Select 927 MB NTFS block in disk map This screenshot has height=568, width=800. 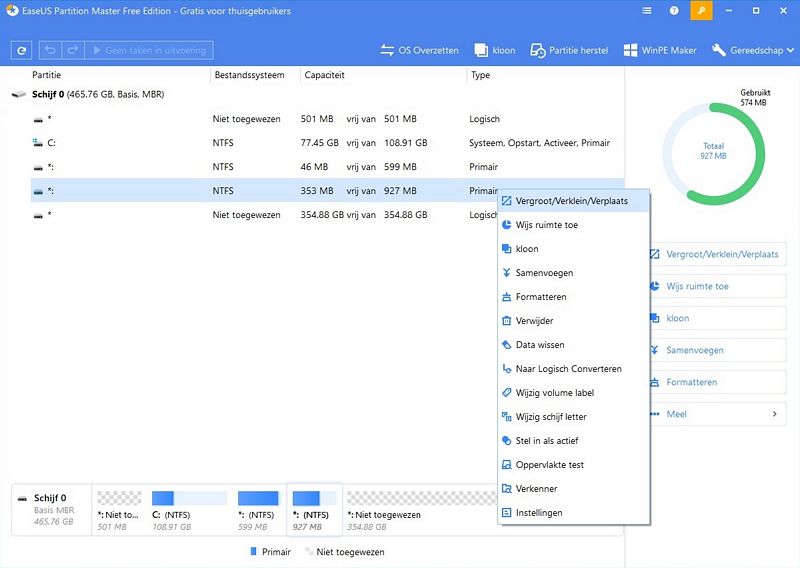pos(314,510)
